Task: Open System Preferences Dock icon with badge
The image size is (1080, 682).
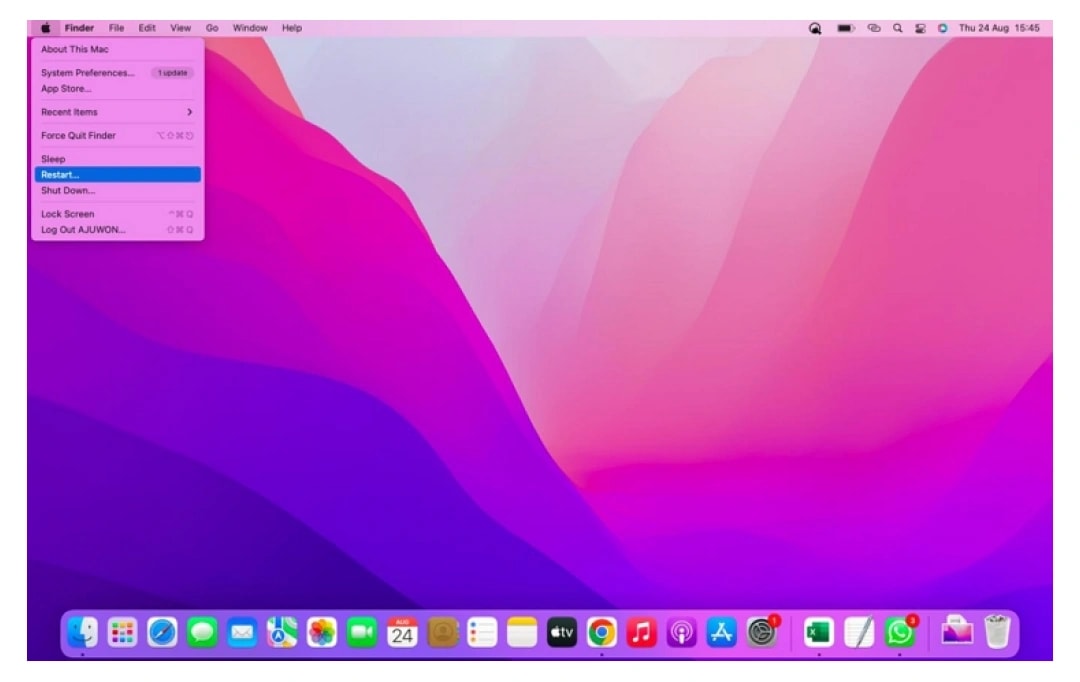Action: coord(762,632)
